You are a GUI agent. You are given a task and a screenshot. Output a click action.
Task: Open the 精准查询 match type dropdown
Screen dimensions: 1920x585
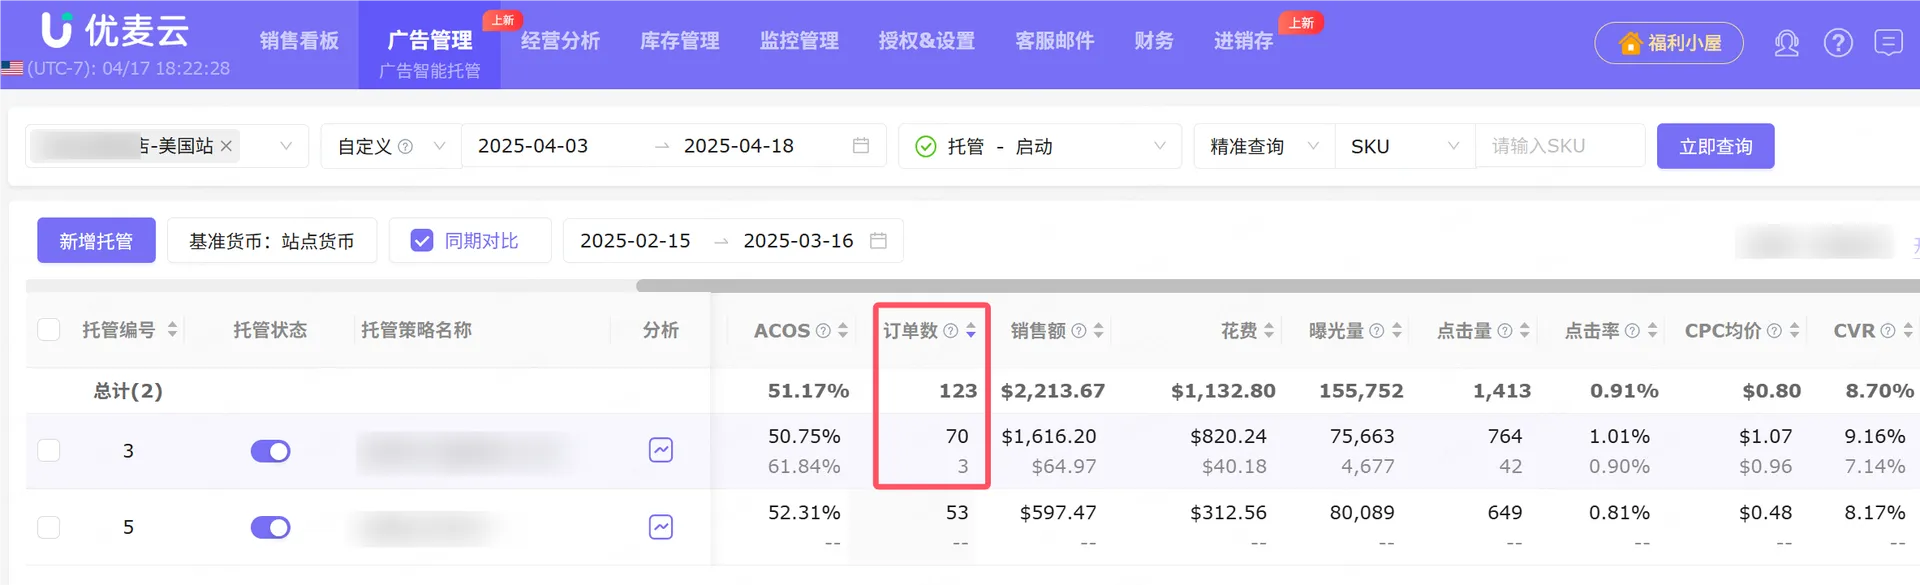(1265, 146)
